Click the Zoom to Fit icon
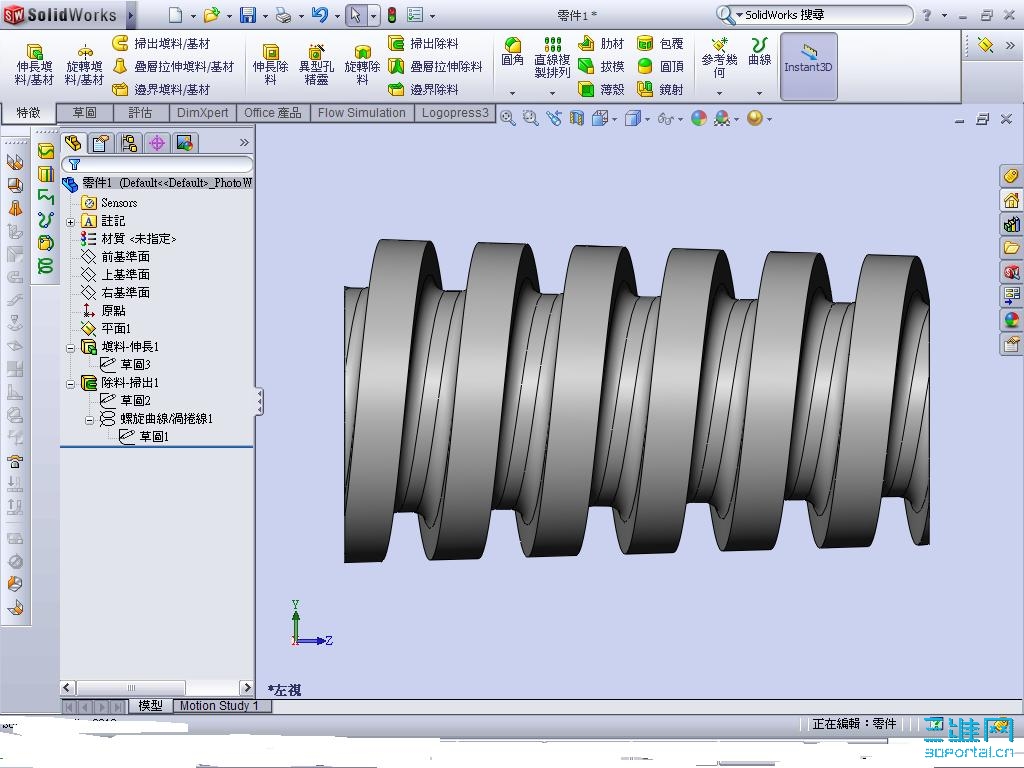 tap(507, 118)
